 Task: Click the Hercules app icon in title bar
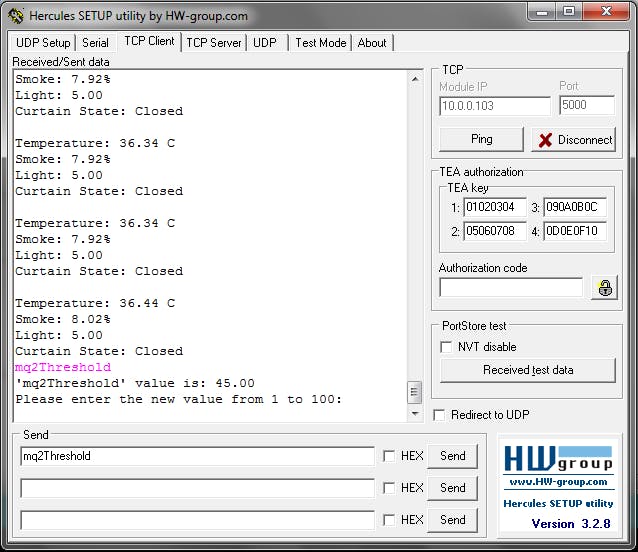tap(16, 16)
